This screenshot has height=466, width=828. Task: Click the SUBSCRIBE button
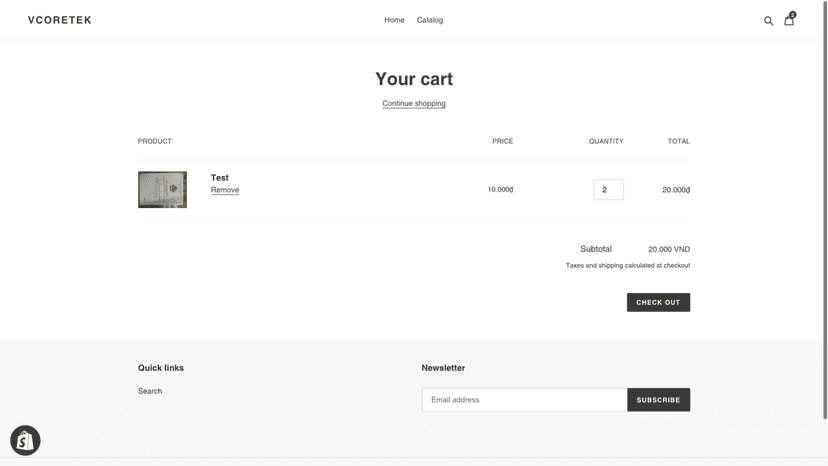pyautogui.click(x=658, y=400)
